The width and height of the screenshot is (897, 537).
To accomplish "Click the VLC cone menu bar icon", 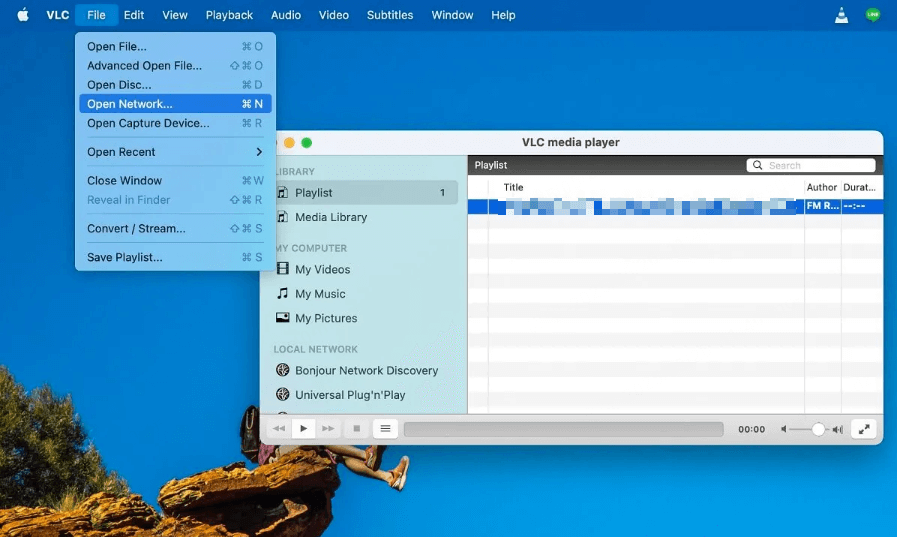I will (841, 15).
